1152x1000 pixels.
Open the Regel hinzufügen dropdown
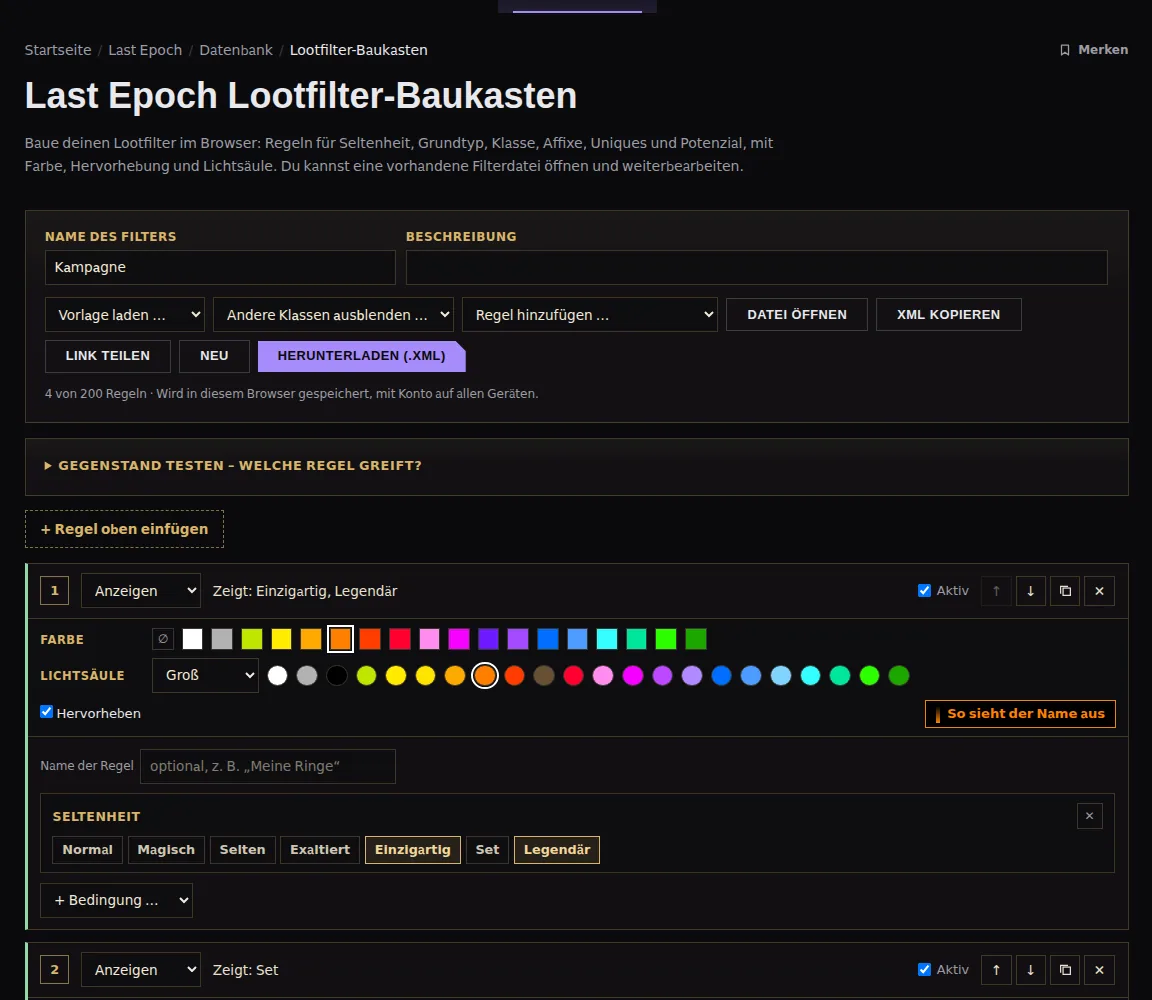(590, 314)
